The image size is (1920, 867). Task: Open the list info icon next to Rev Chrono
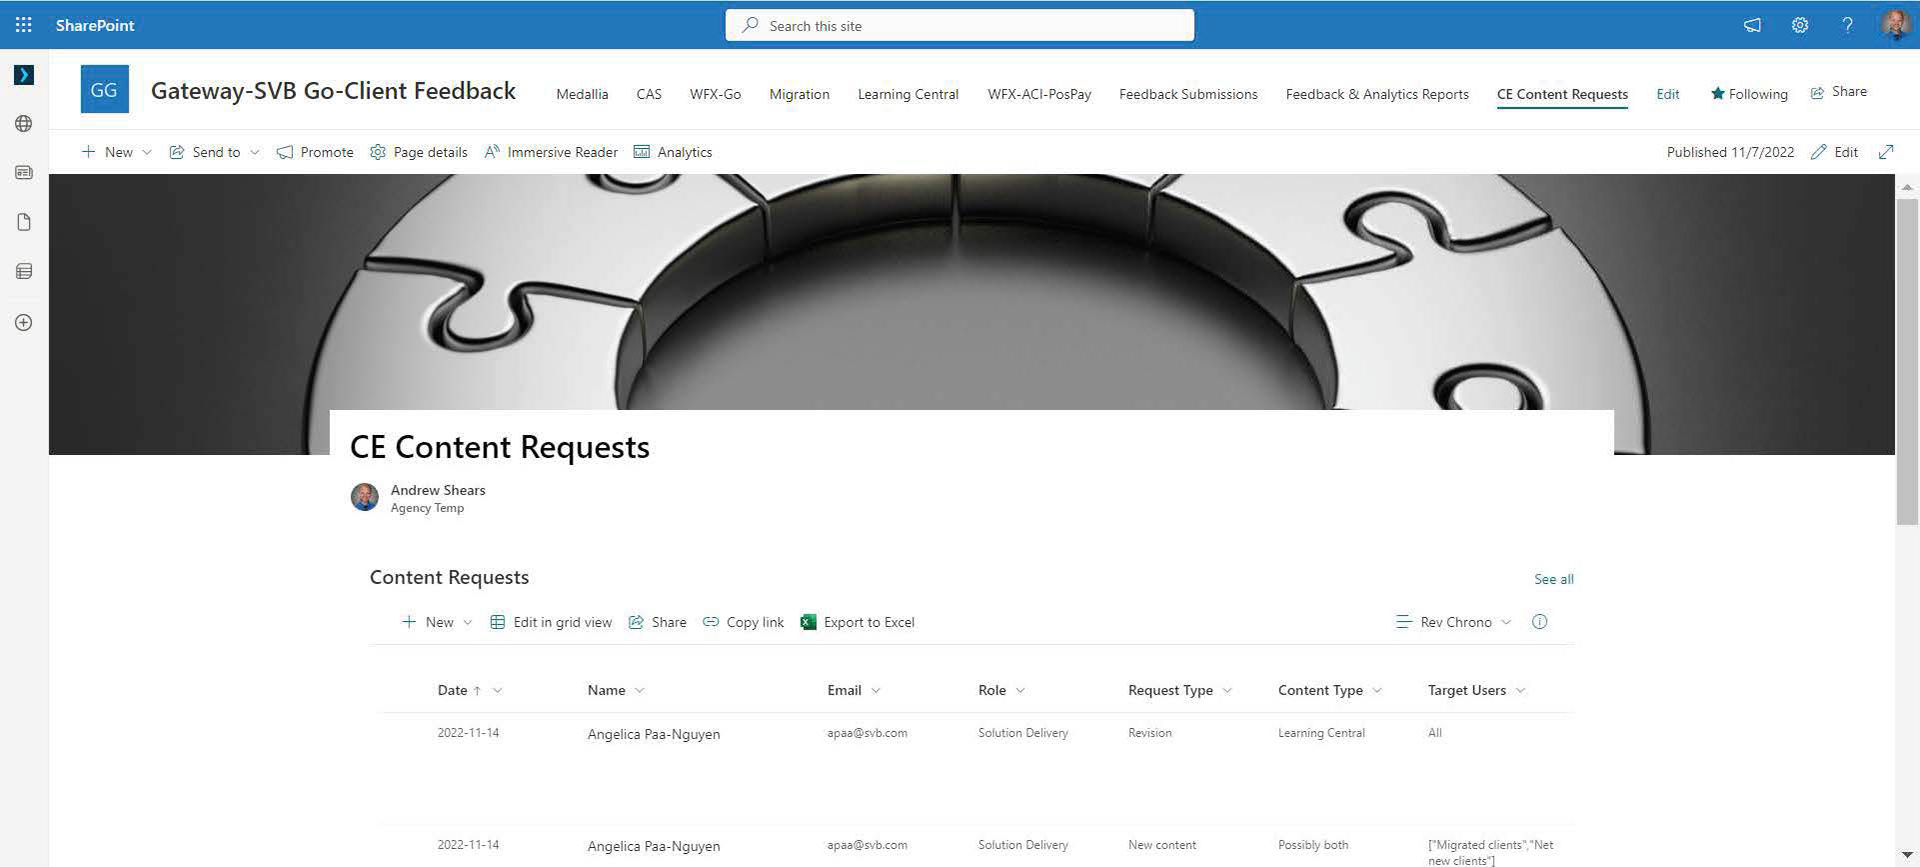(1540, 622)
